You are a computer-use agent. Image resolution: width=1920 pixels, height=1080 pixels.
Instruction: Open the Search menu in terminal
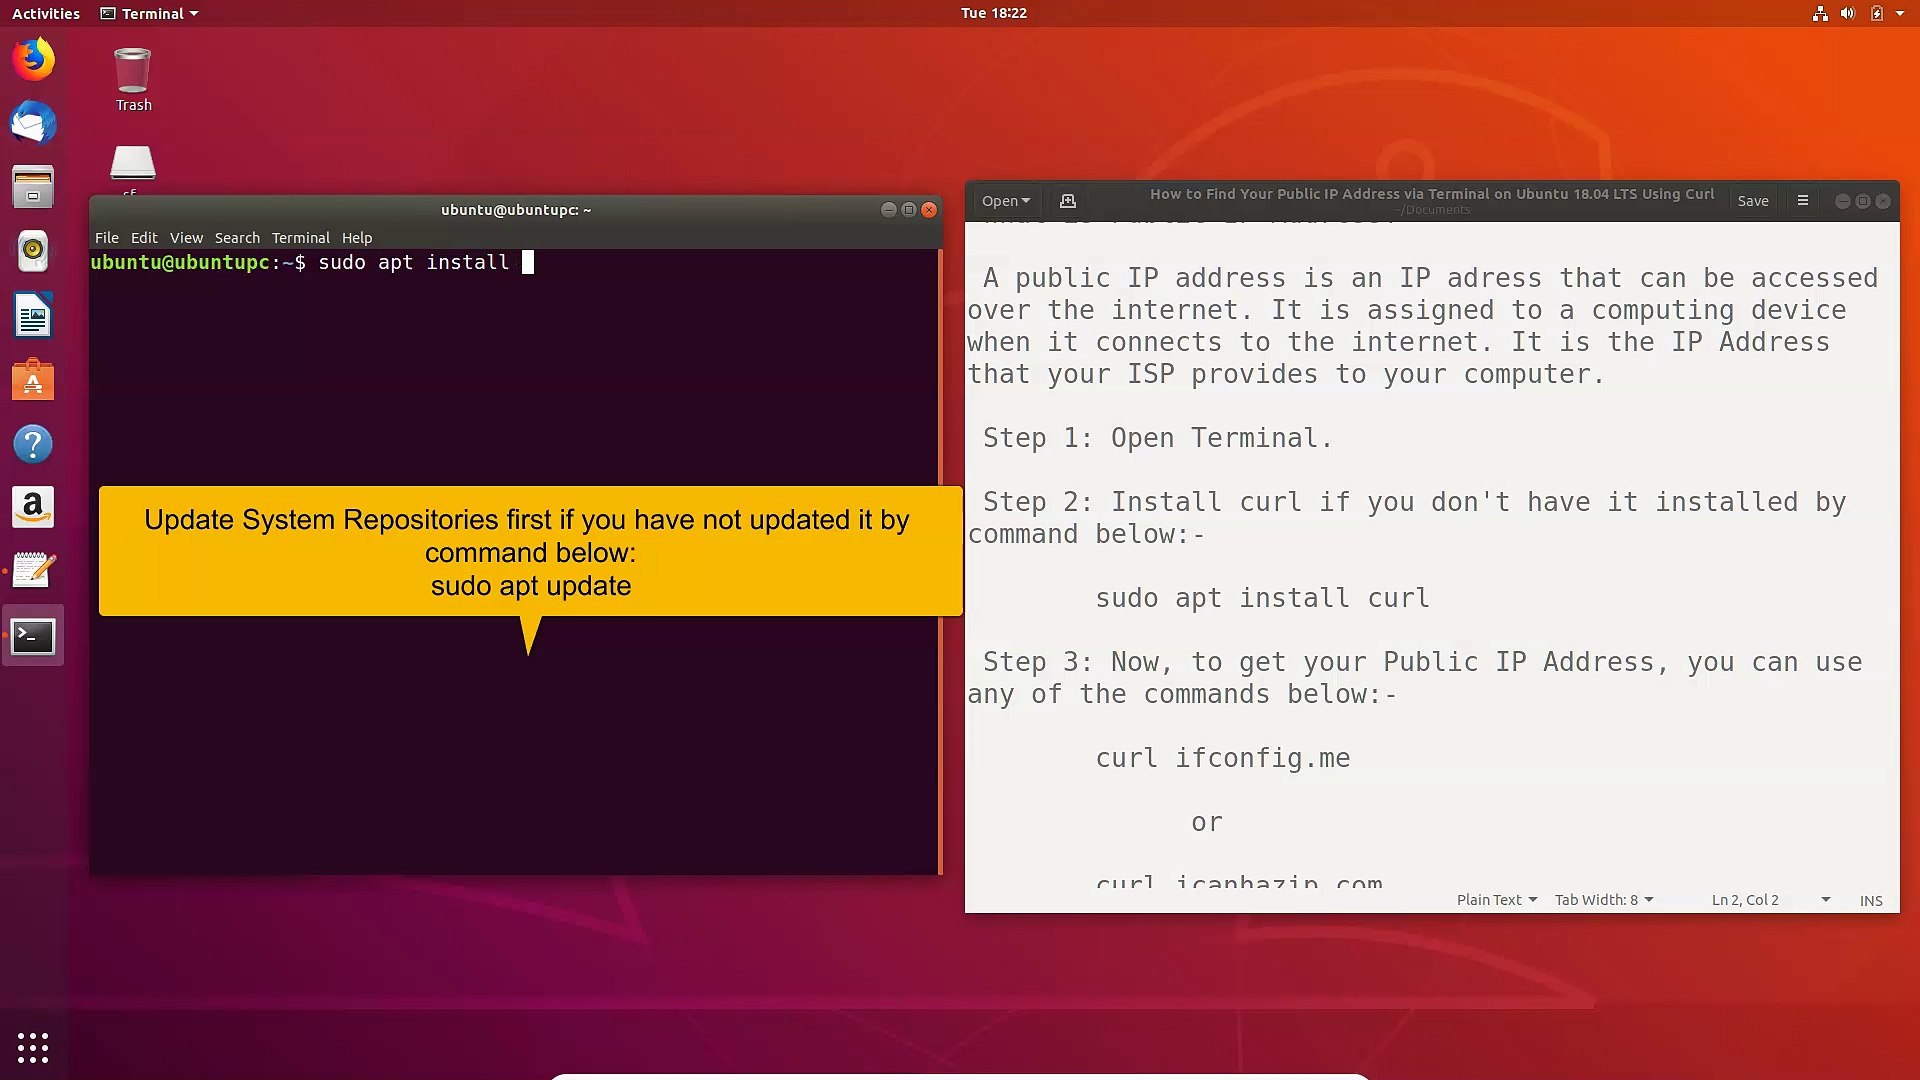pyautogui.click(x=237, y=238)
